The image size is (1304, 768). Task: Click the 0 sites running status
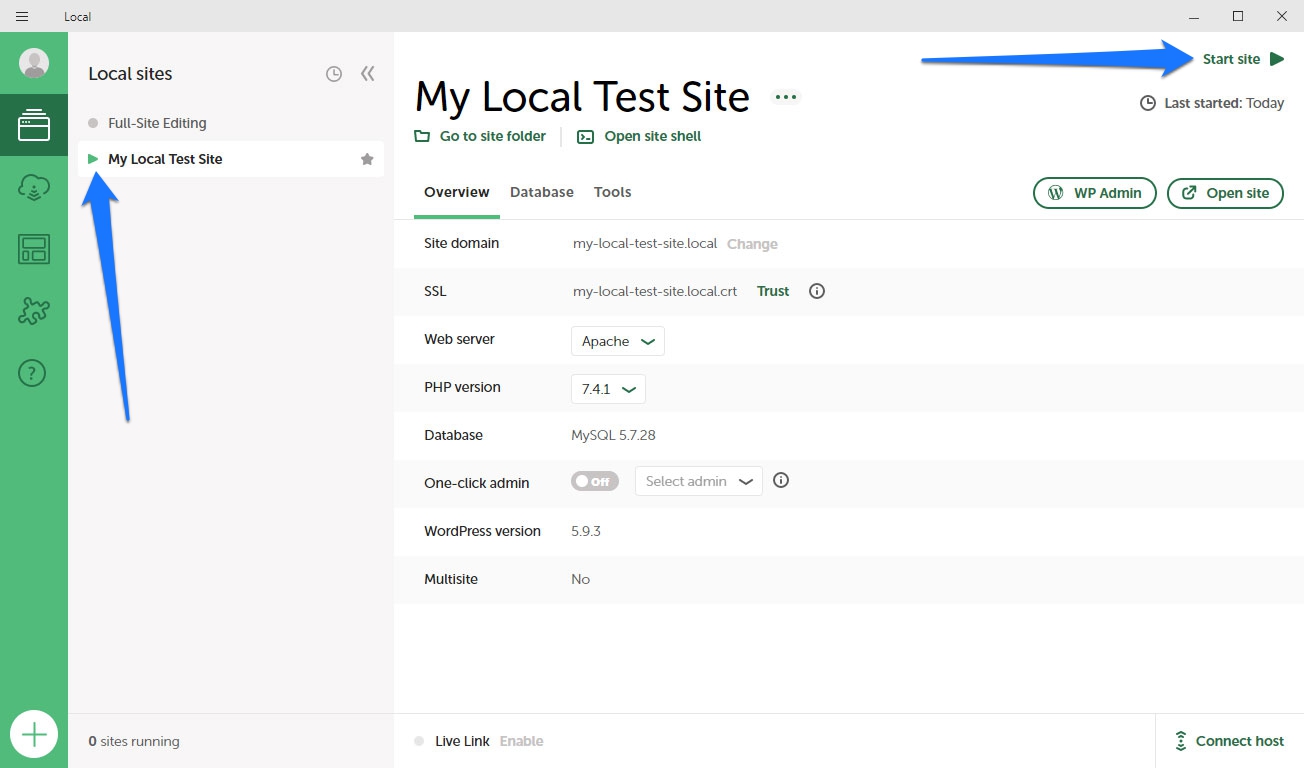coord(134,741)
